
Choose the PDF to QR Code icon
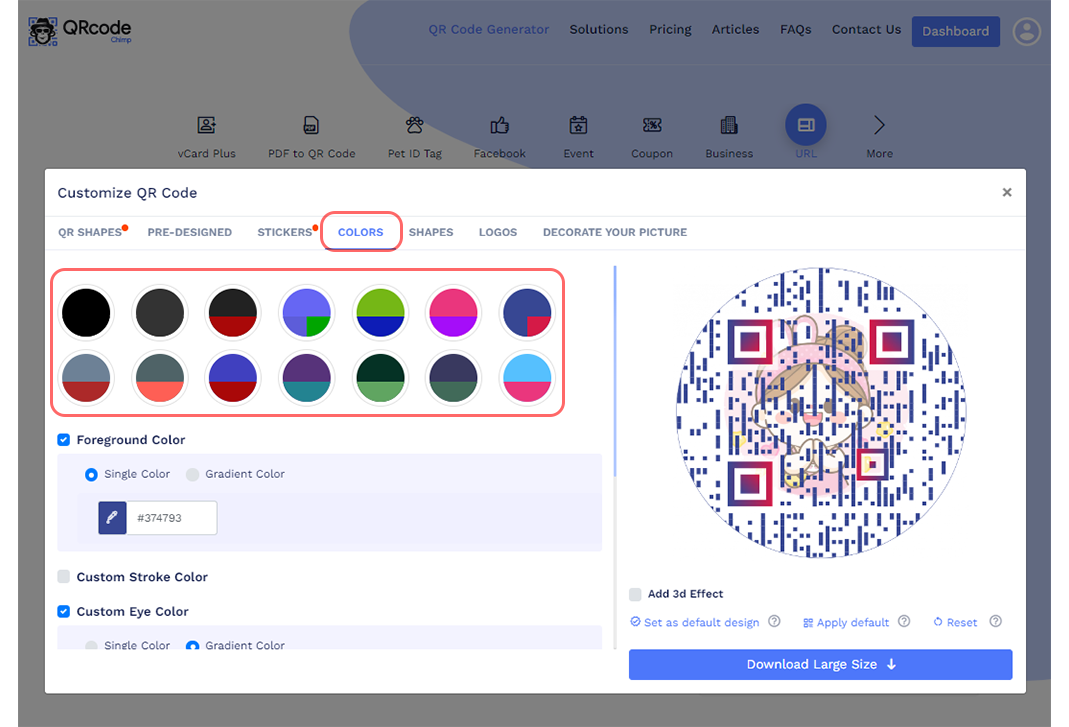[x=311, y=124]
